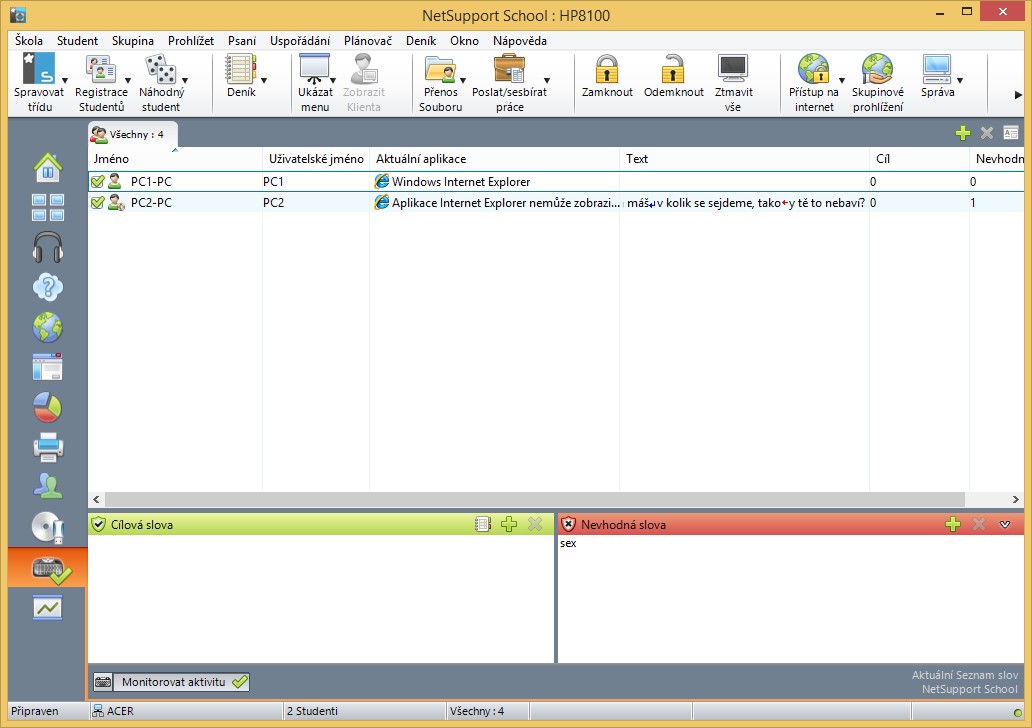Expand the Přenos Souboru dropdown arrow

(x=463, y=81)
